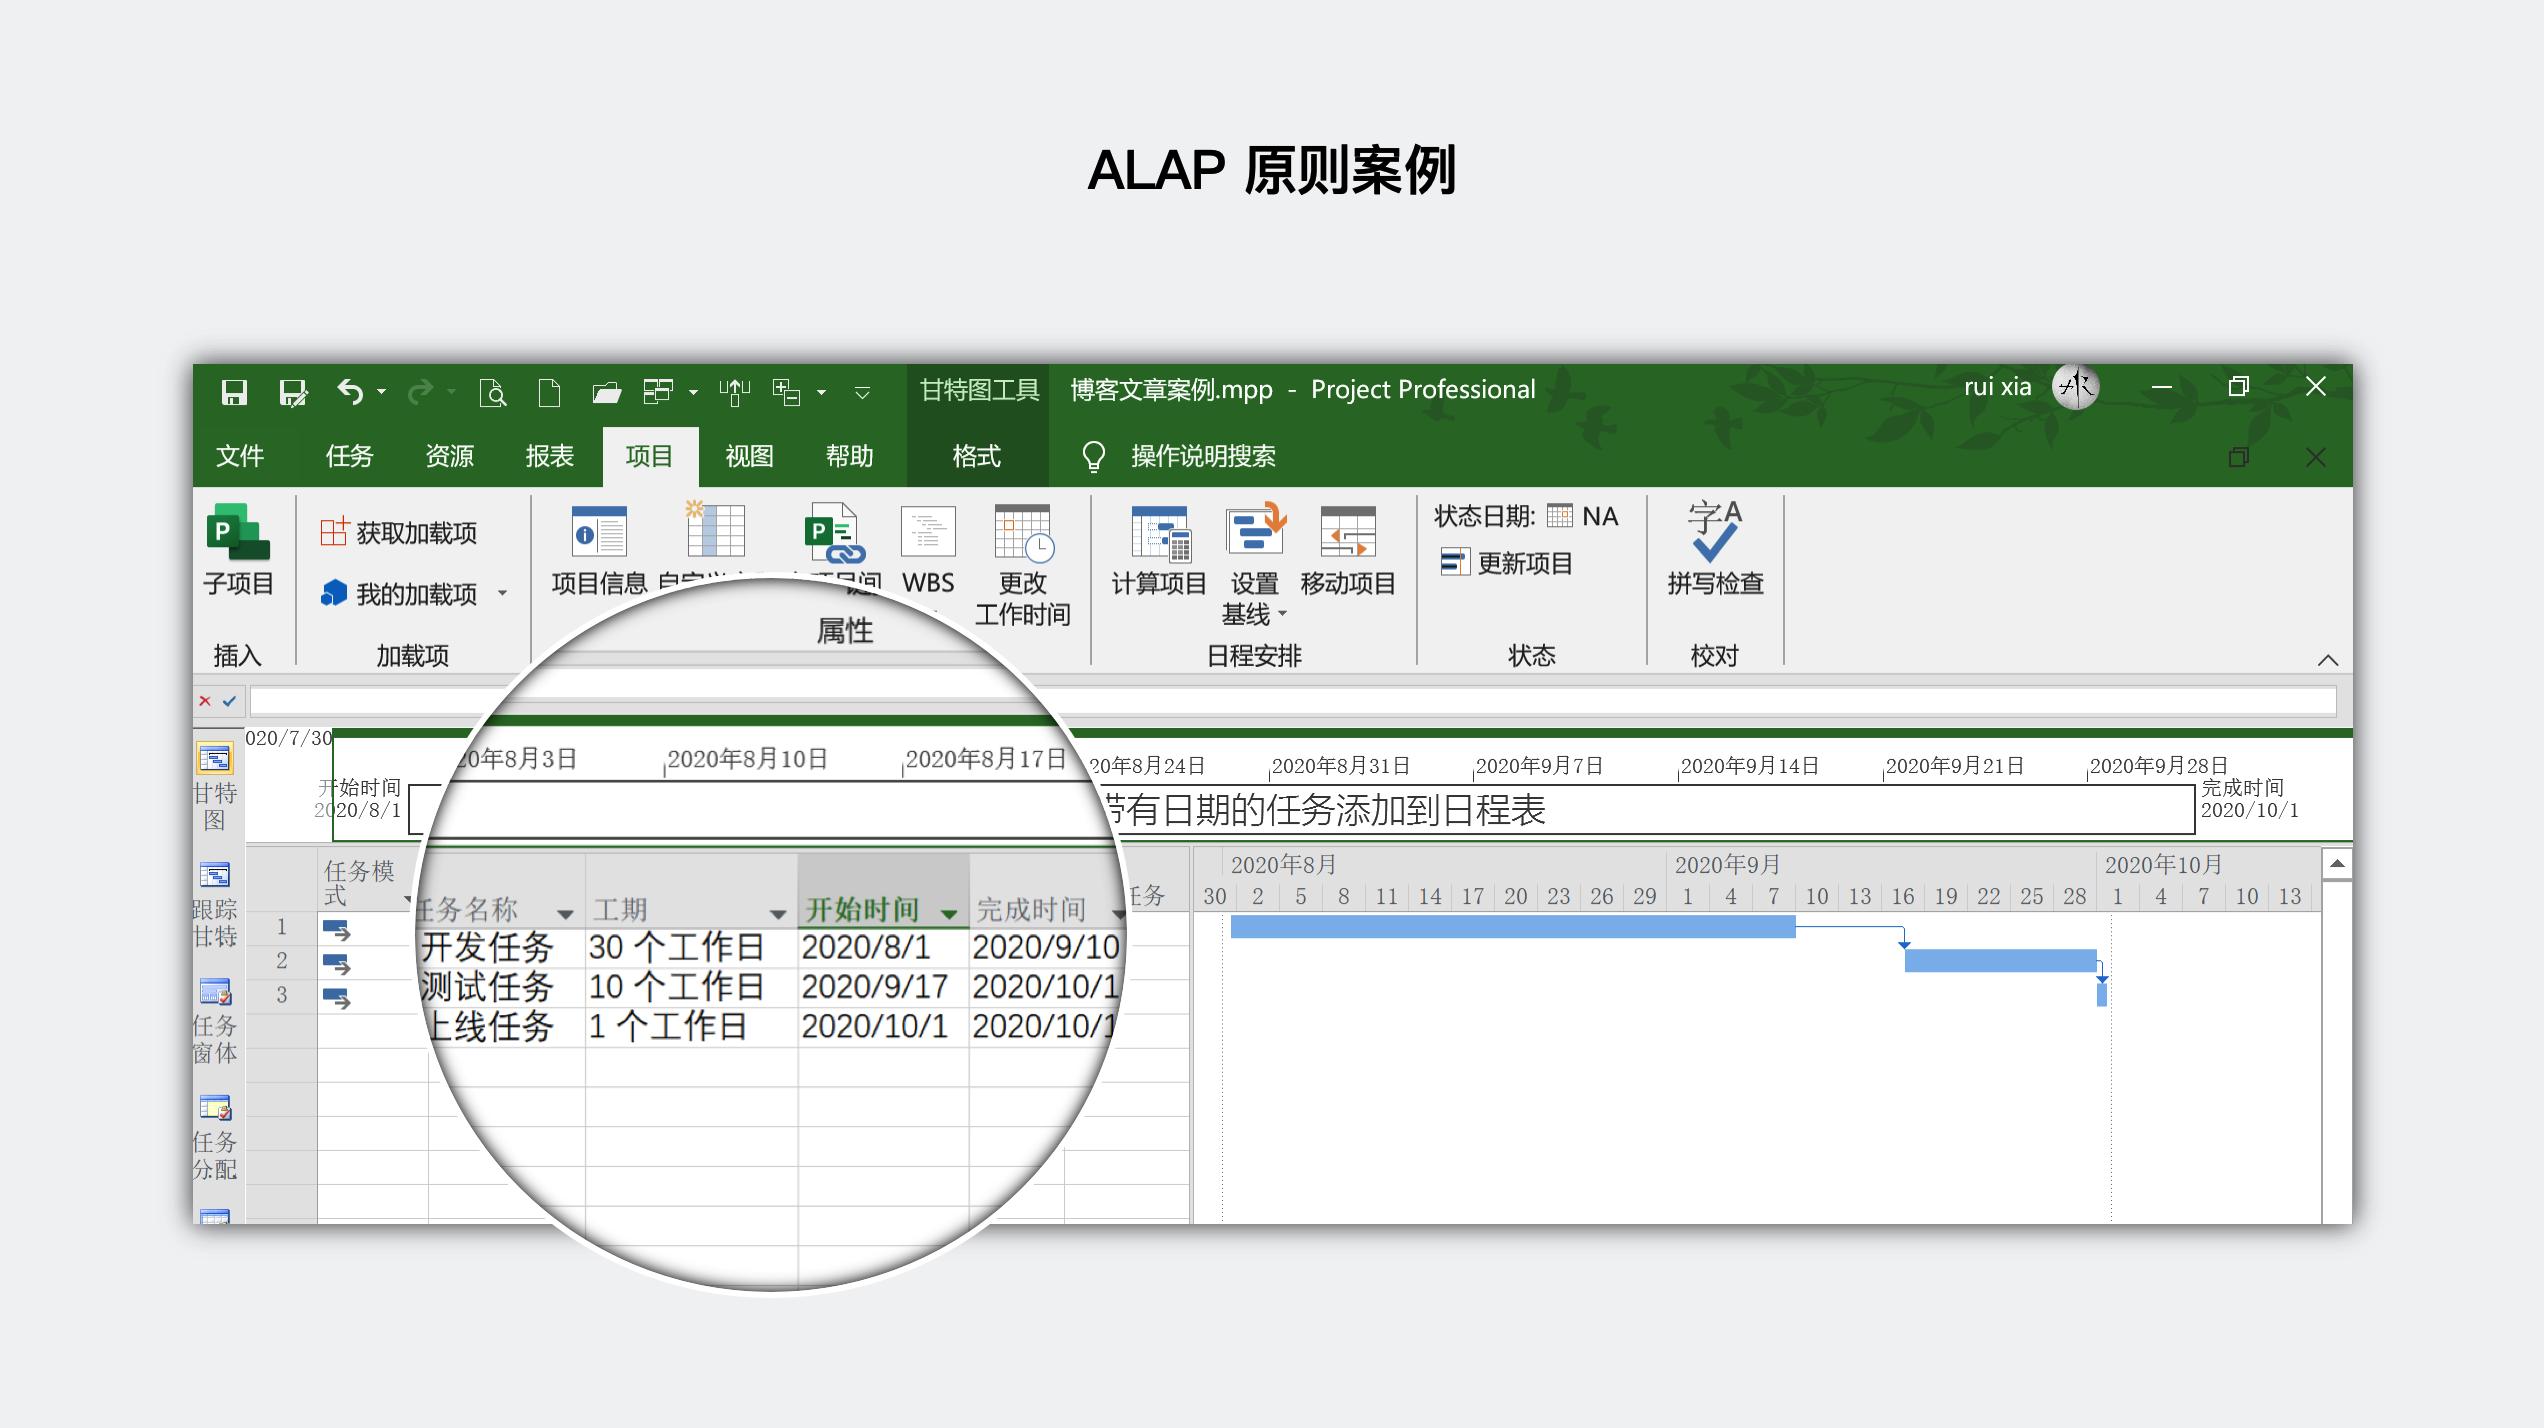Screen dimensions: 2544x1428
Task: Click the view switch icon in quick toolbar
Action: 658,391
